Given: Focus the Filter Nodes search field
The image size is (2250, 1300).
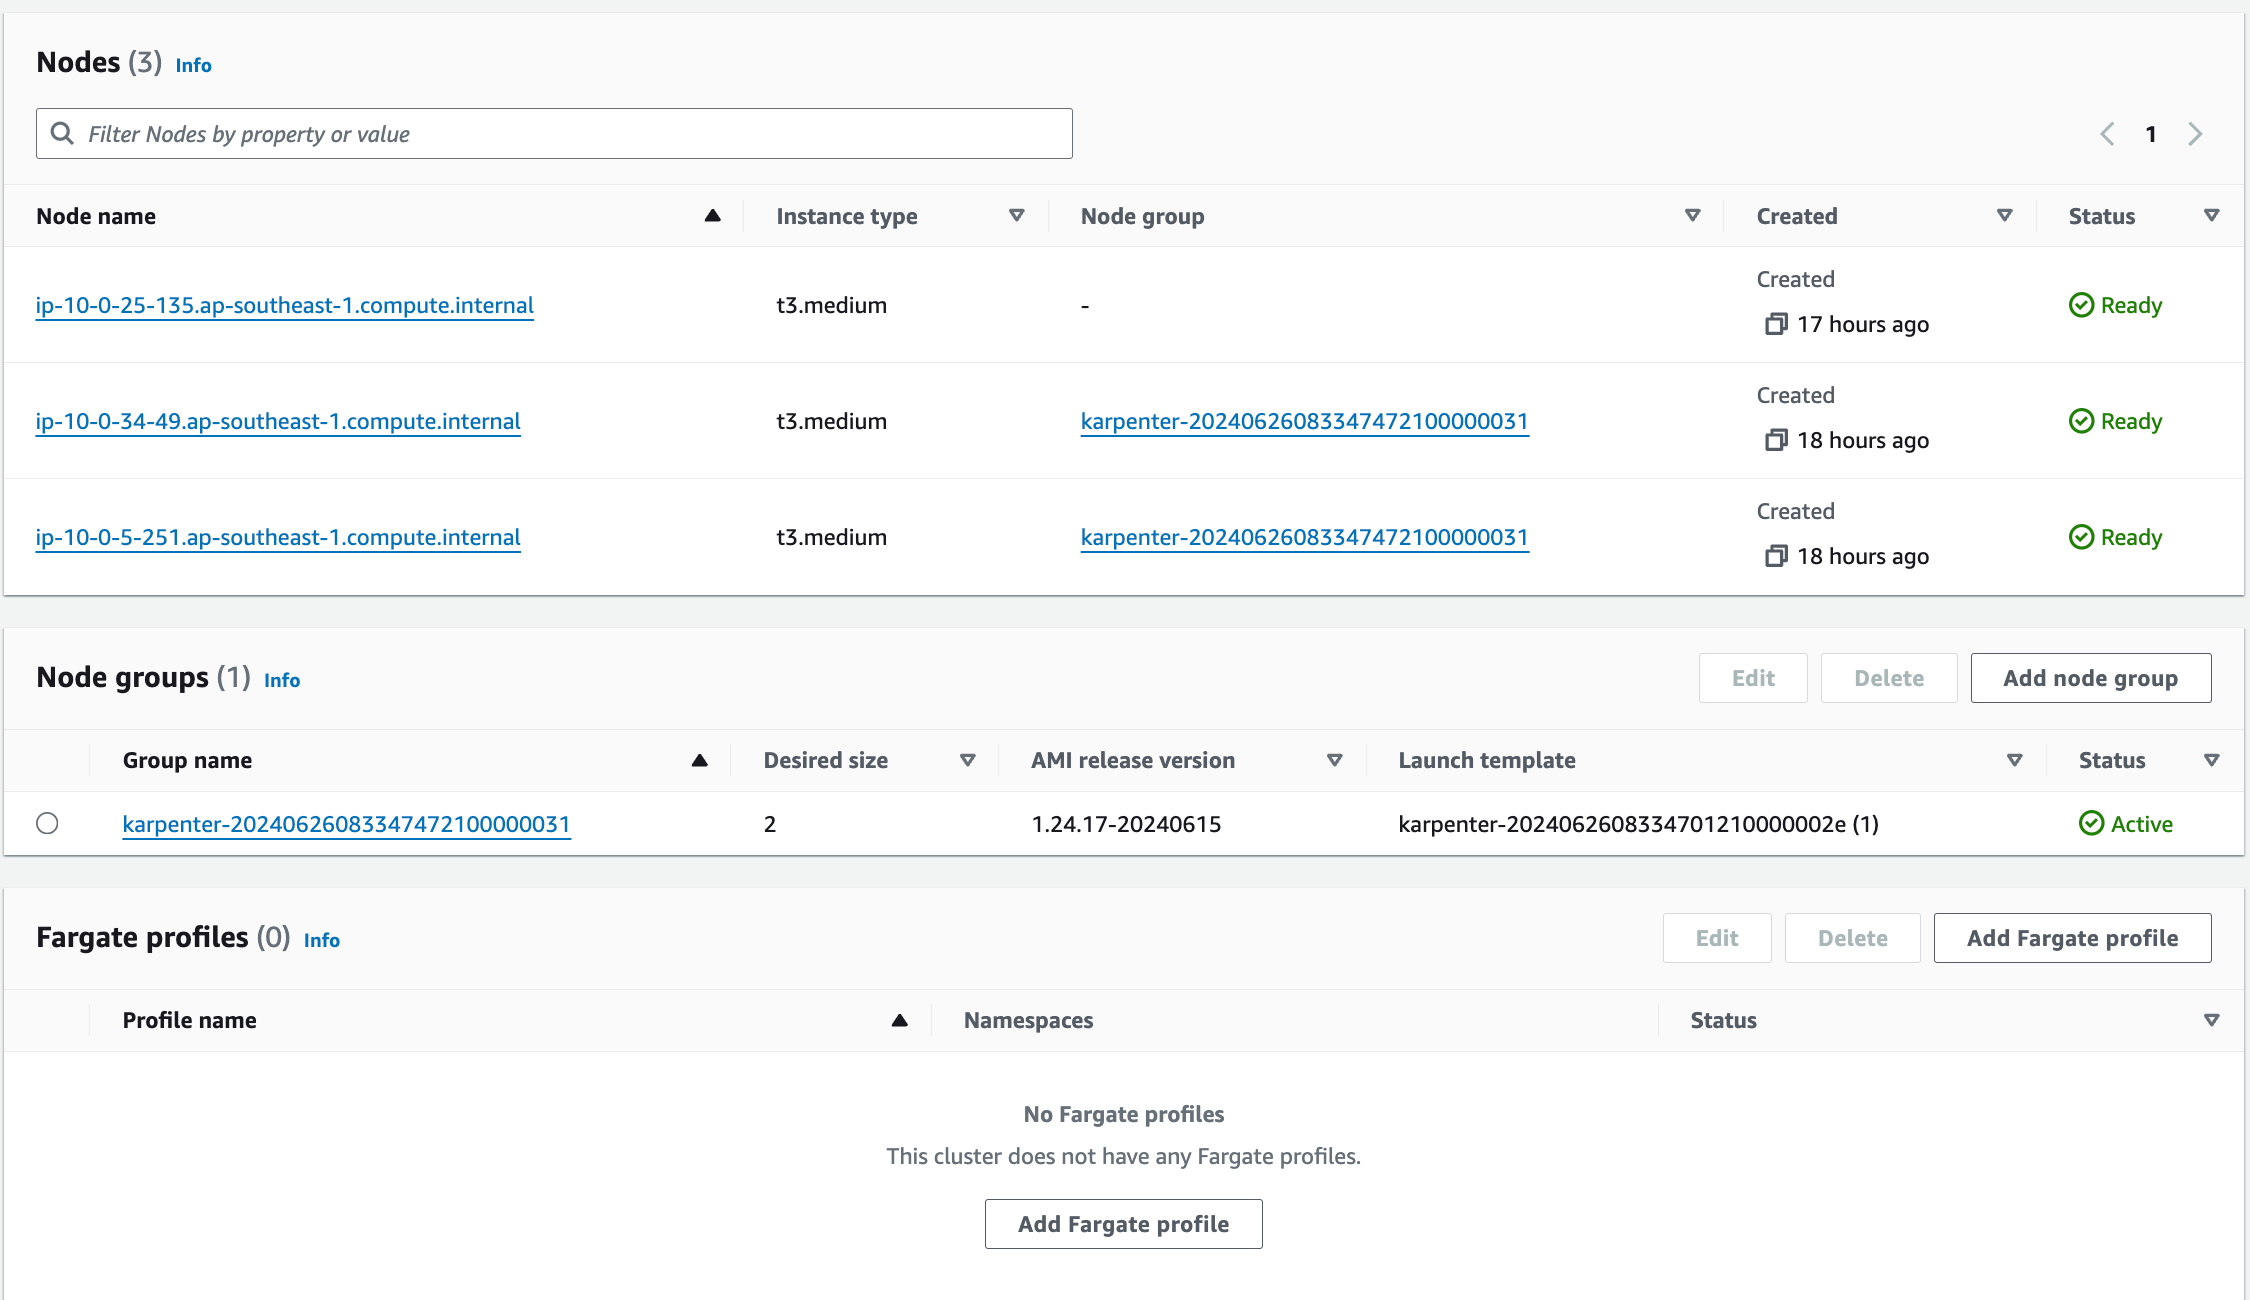Looking at the screenshot, I should tap(555, 134).
